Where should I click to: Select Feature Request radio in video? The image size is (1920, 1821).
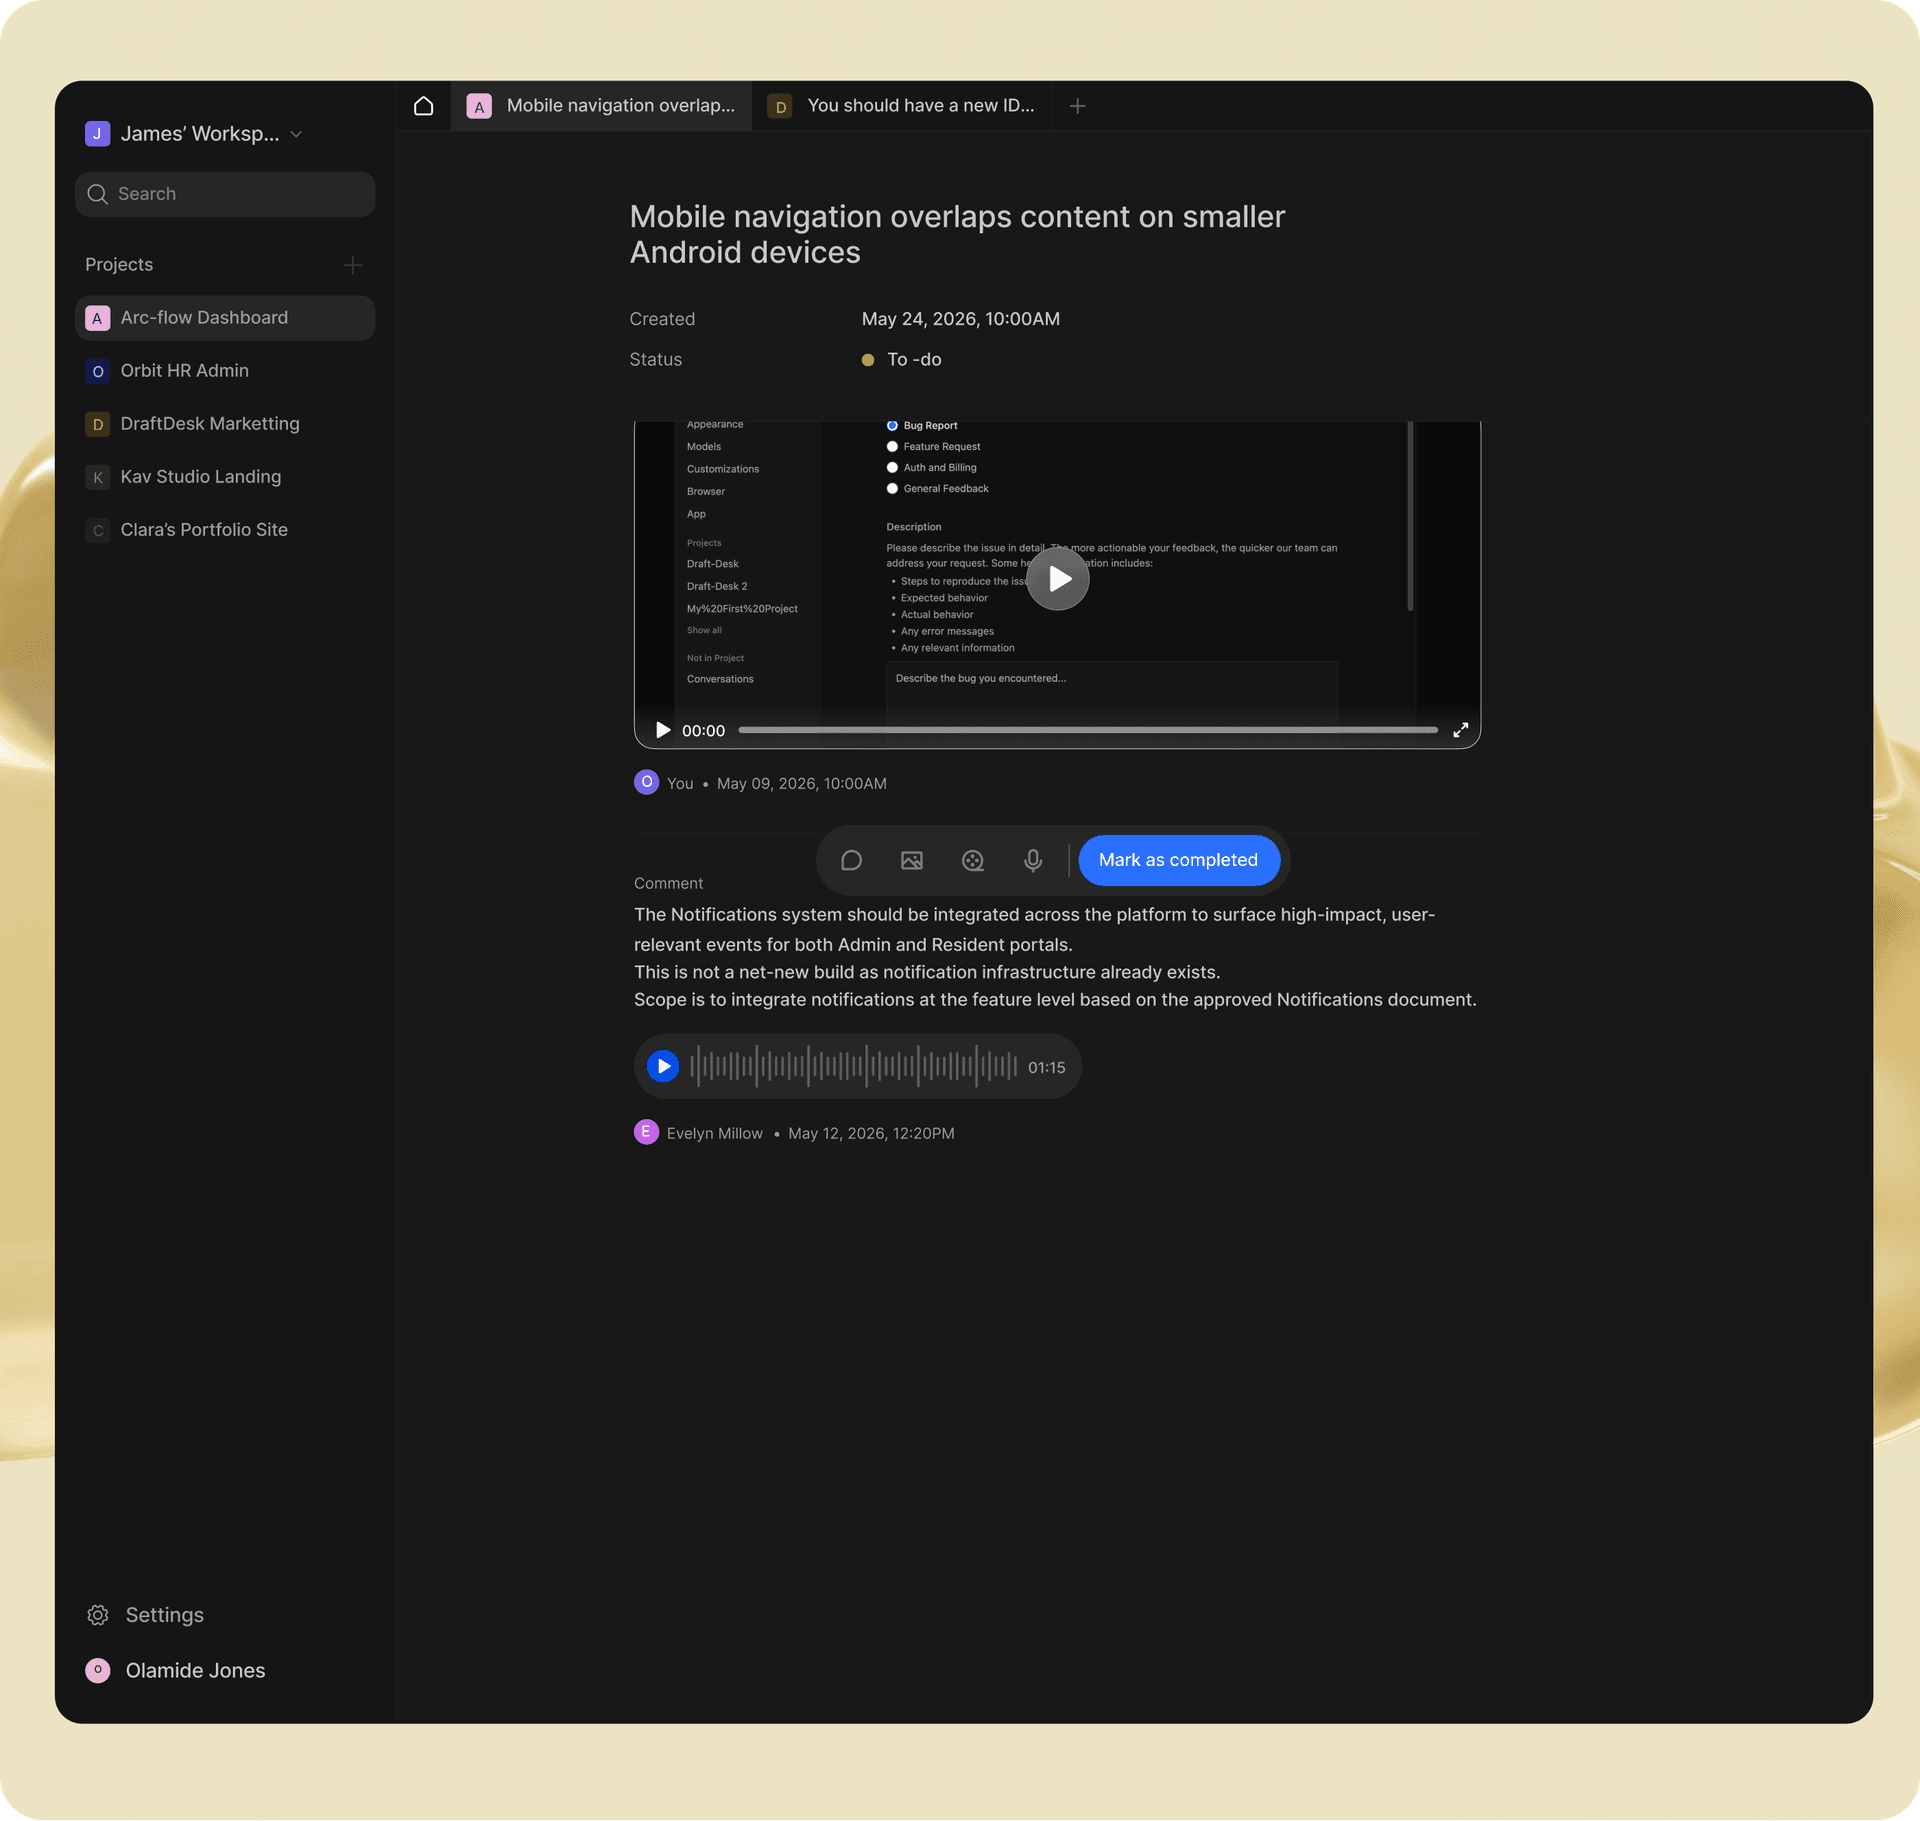(892, 447)
